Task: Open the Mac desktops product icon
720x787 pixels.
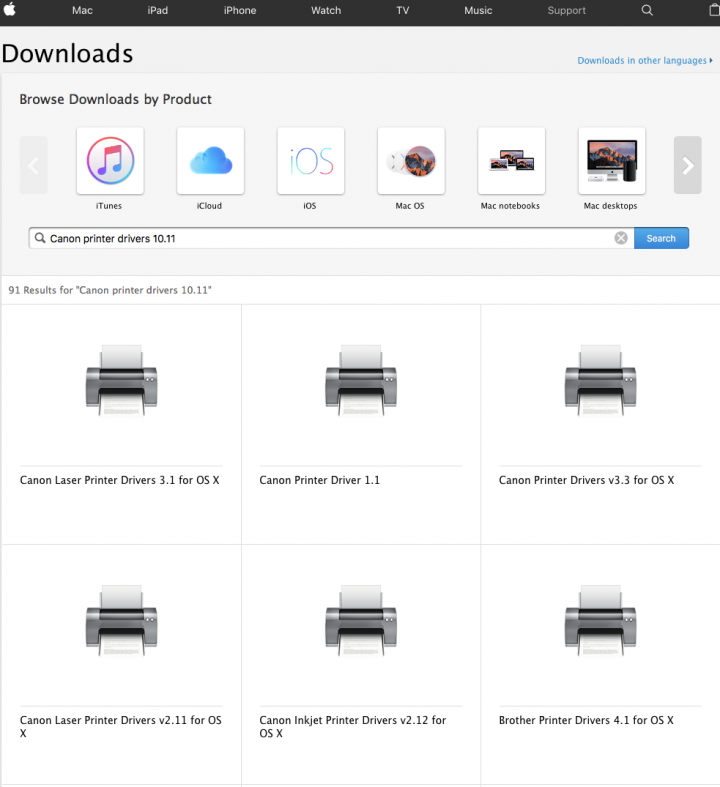Action: [x=612, y=161]
